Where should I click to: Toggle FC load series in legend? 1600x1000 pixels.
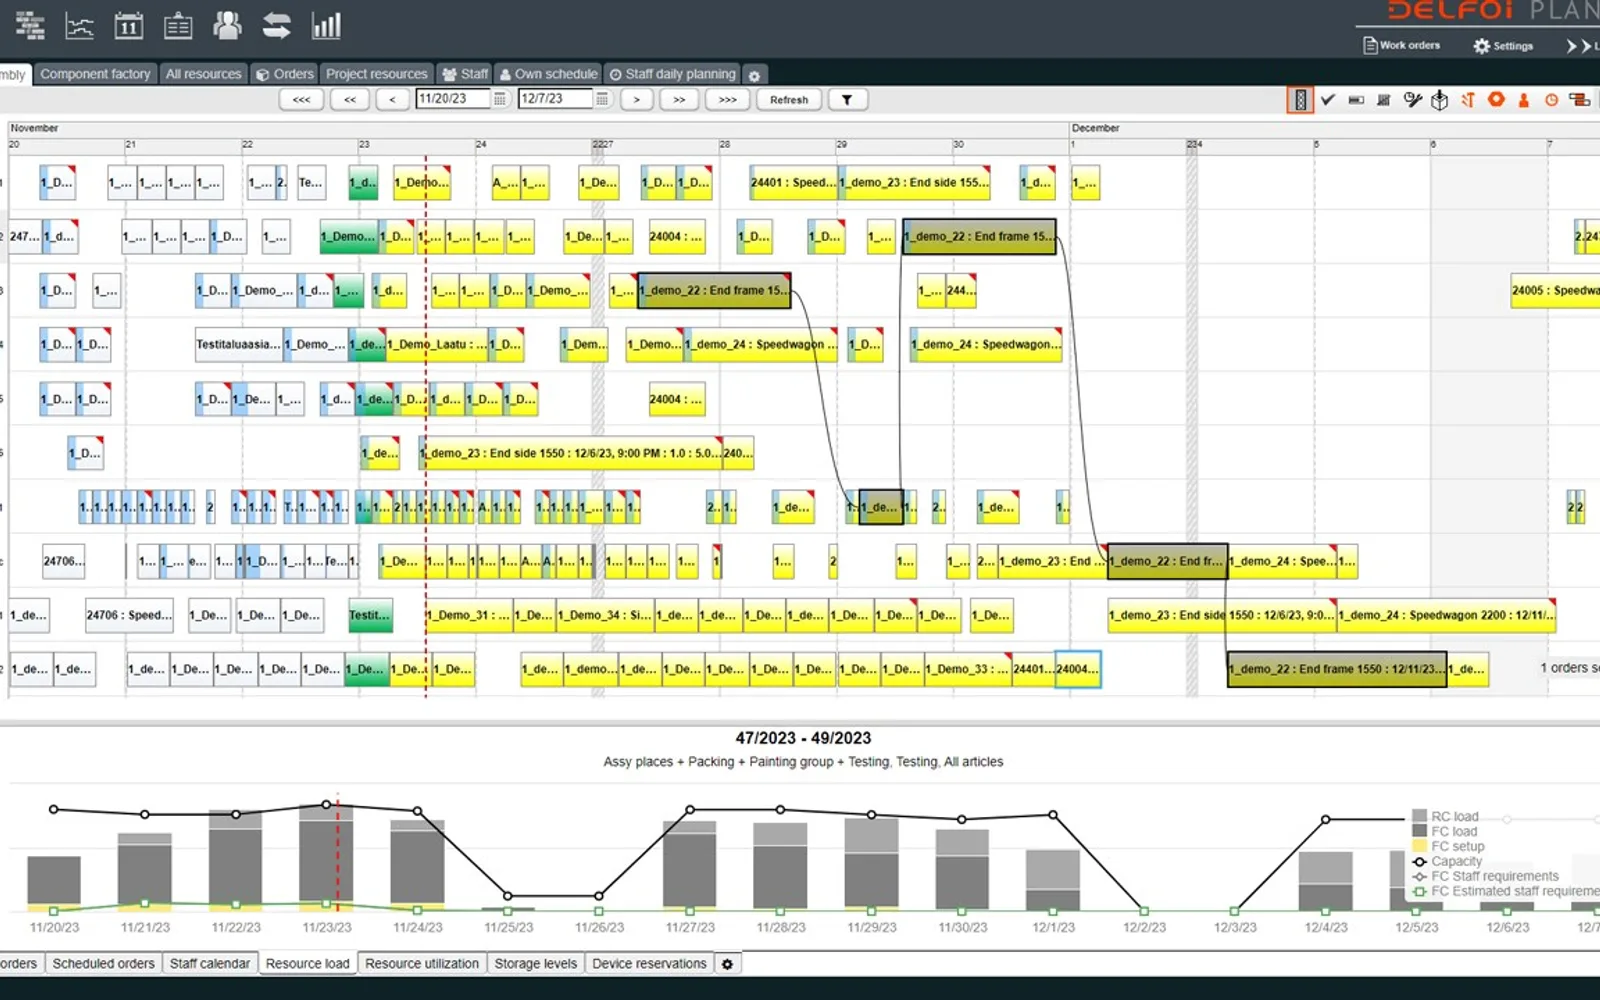point(1445,831)
